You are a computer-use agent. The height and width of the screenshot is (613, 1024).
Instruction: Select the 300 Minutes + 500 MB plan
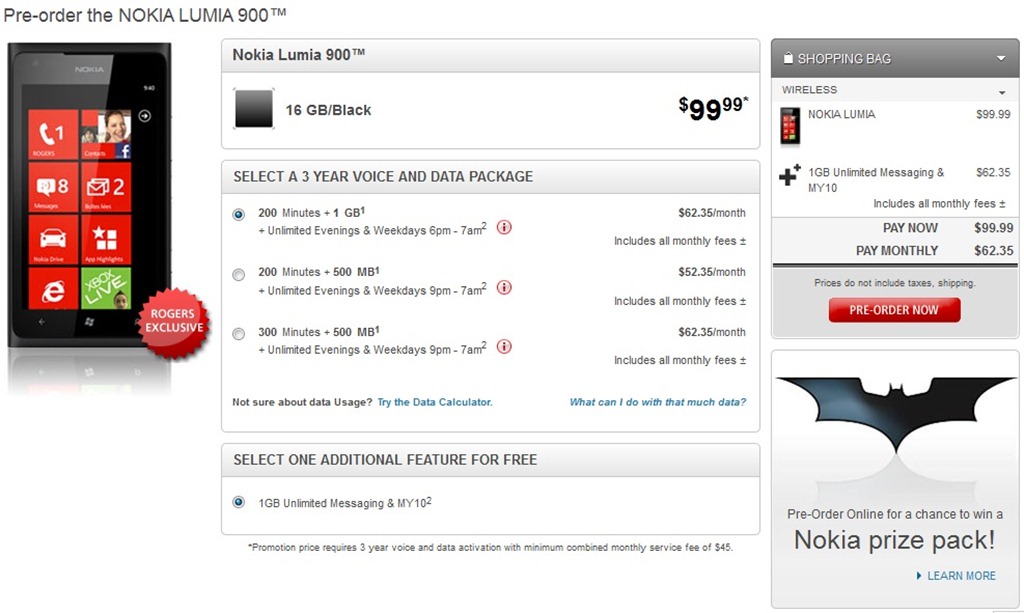click(x=238, y=334)
